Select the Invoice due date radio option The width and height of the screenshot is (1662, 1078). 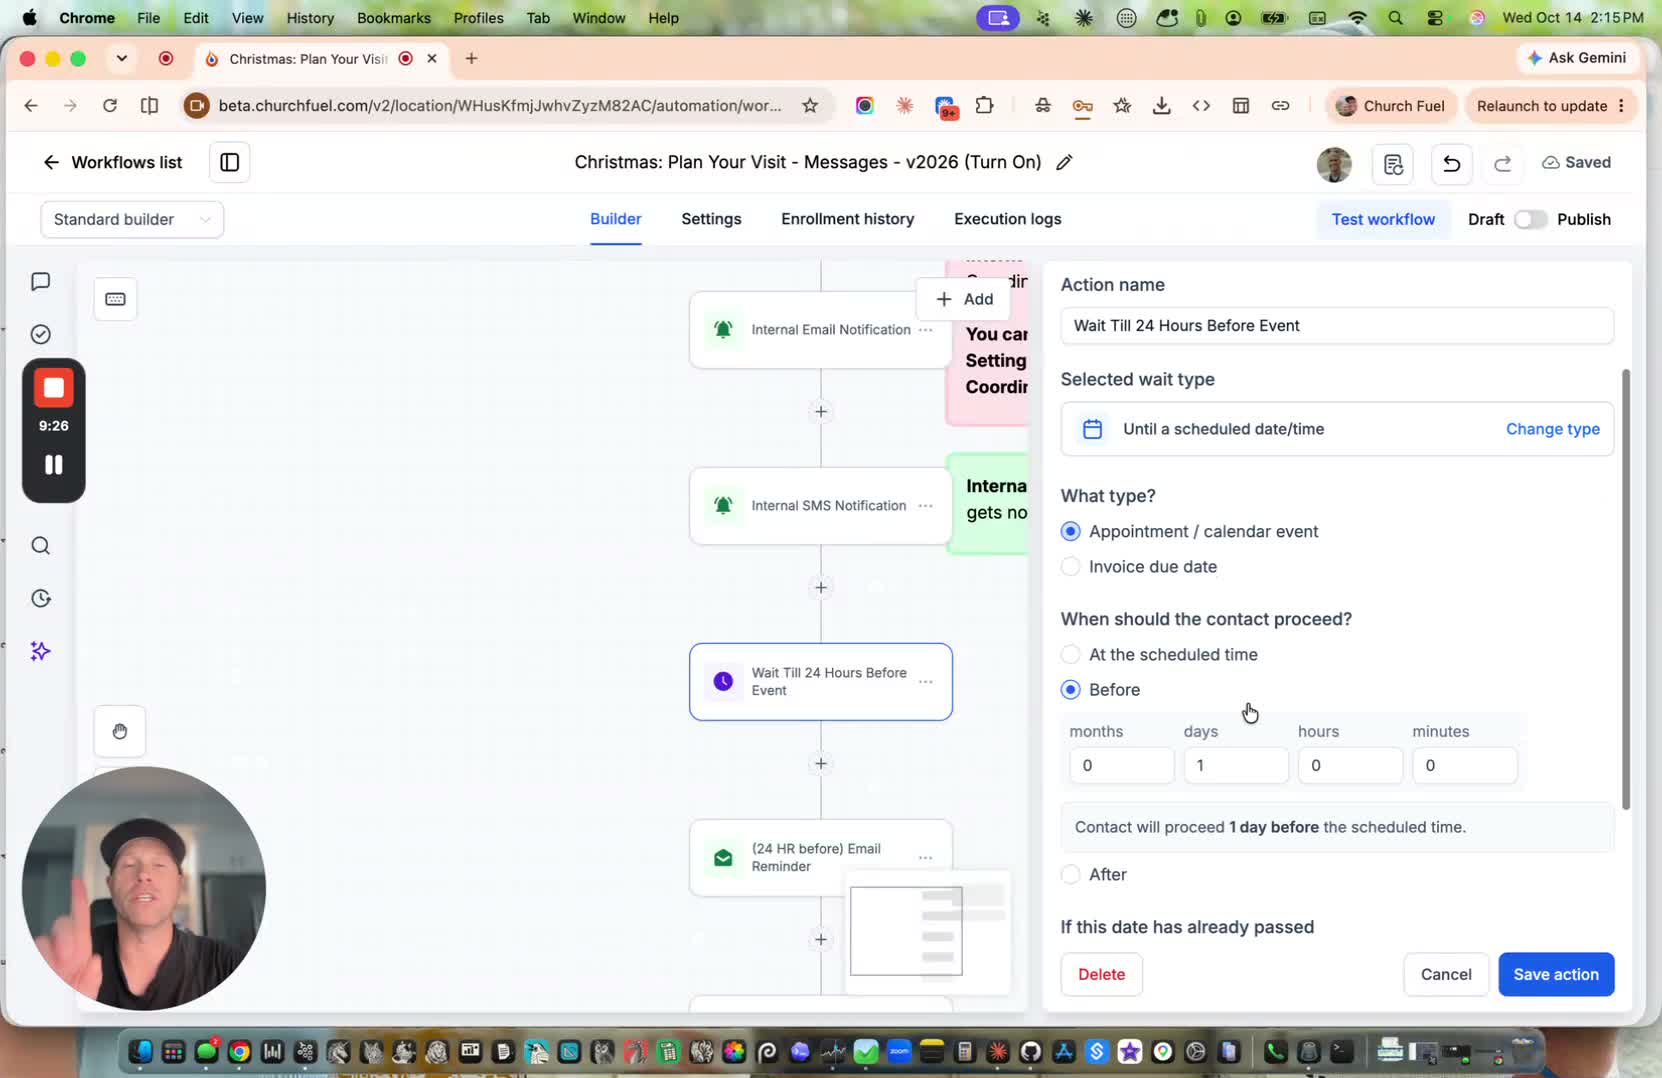1070,566
